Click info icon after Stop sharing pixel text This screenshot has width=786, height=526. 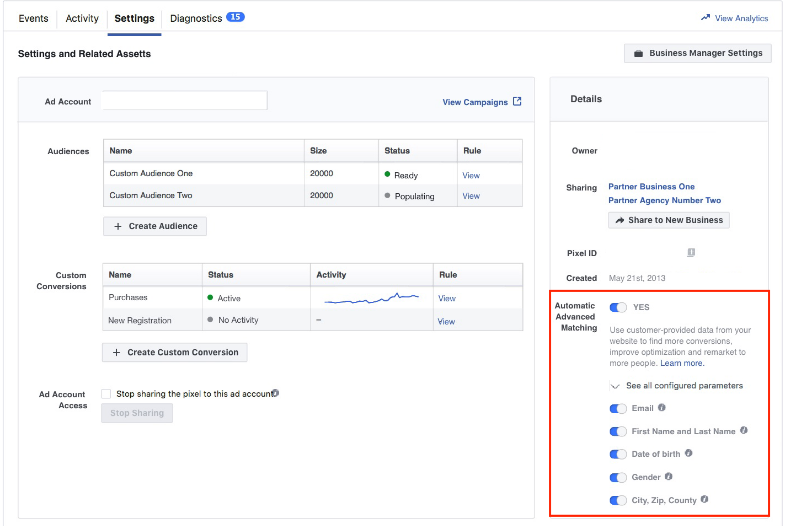(x=276, y=393)
